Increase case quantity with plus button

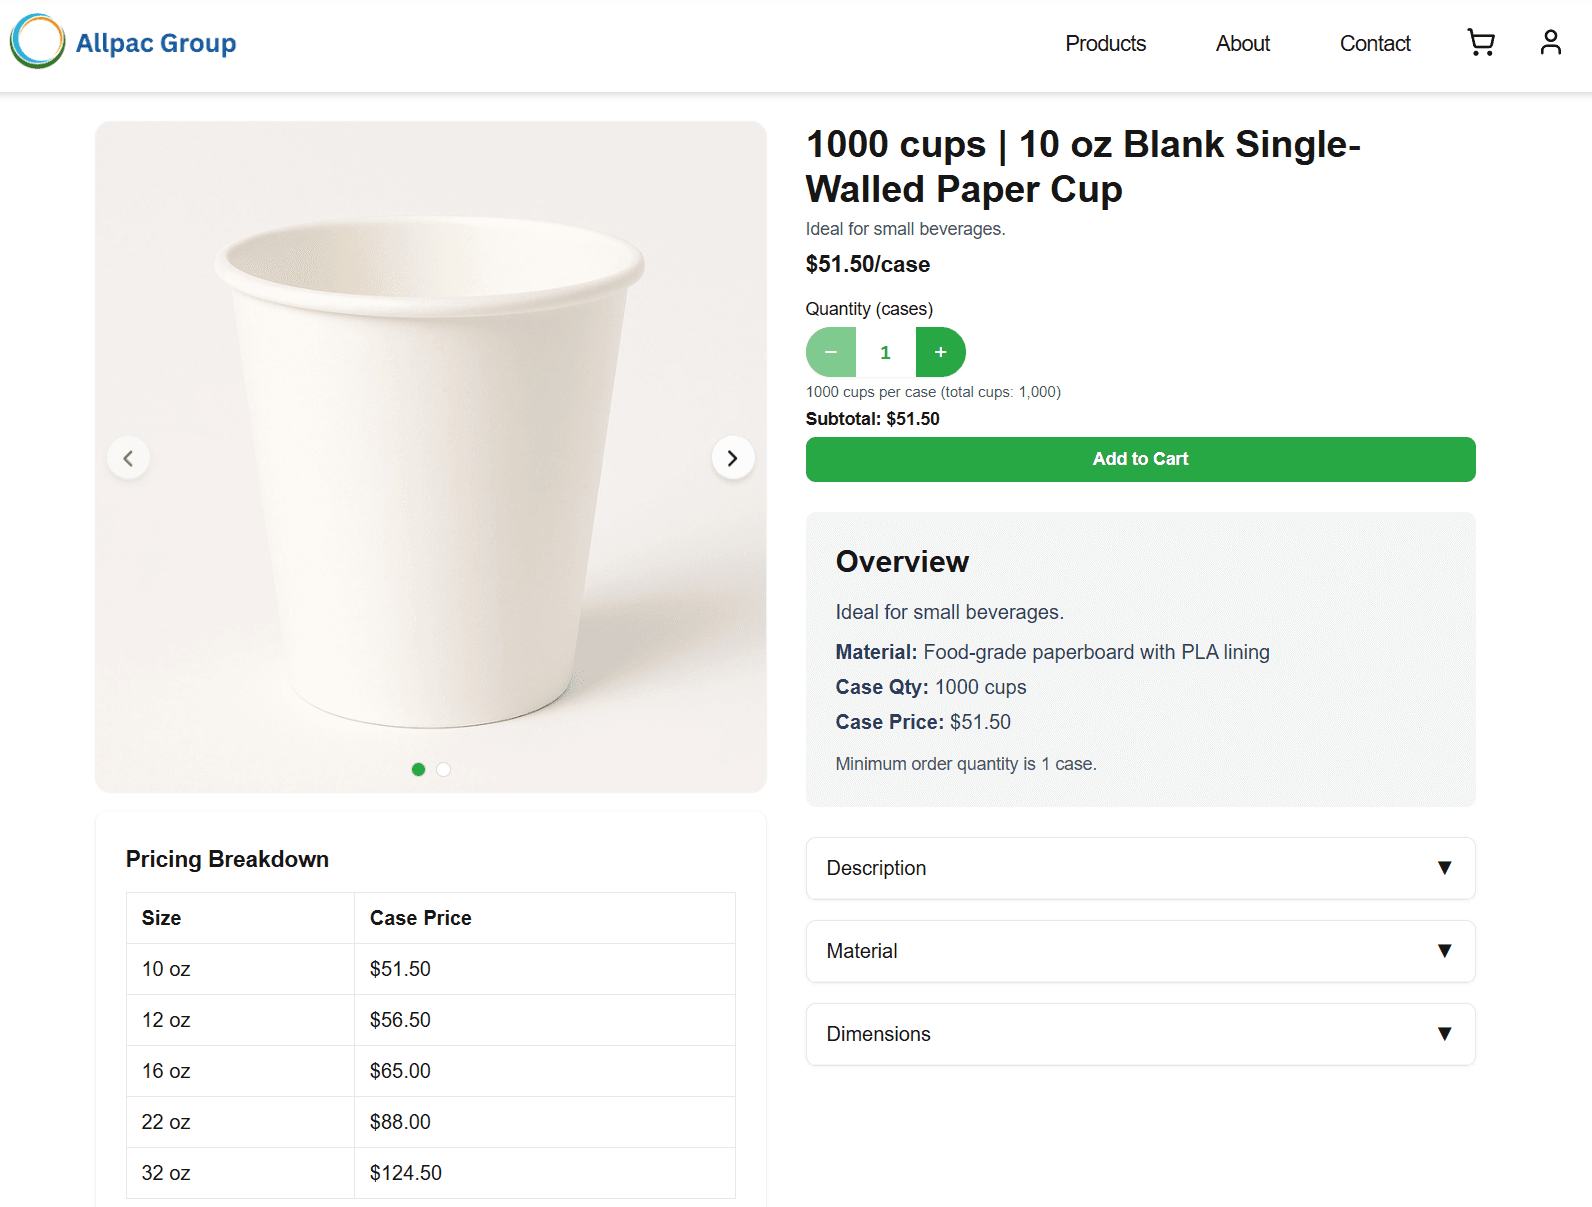pyautogui.click(x=940, y=352)
